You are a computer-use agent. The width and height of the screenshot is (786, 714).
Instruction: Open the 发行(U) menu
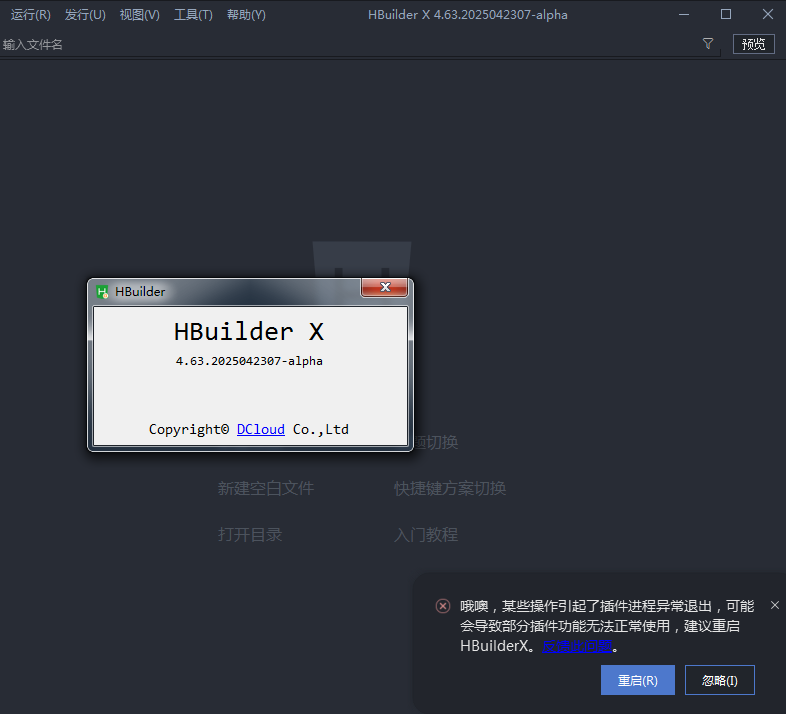pos(85,15)
